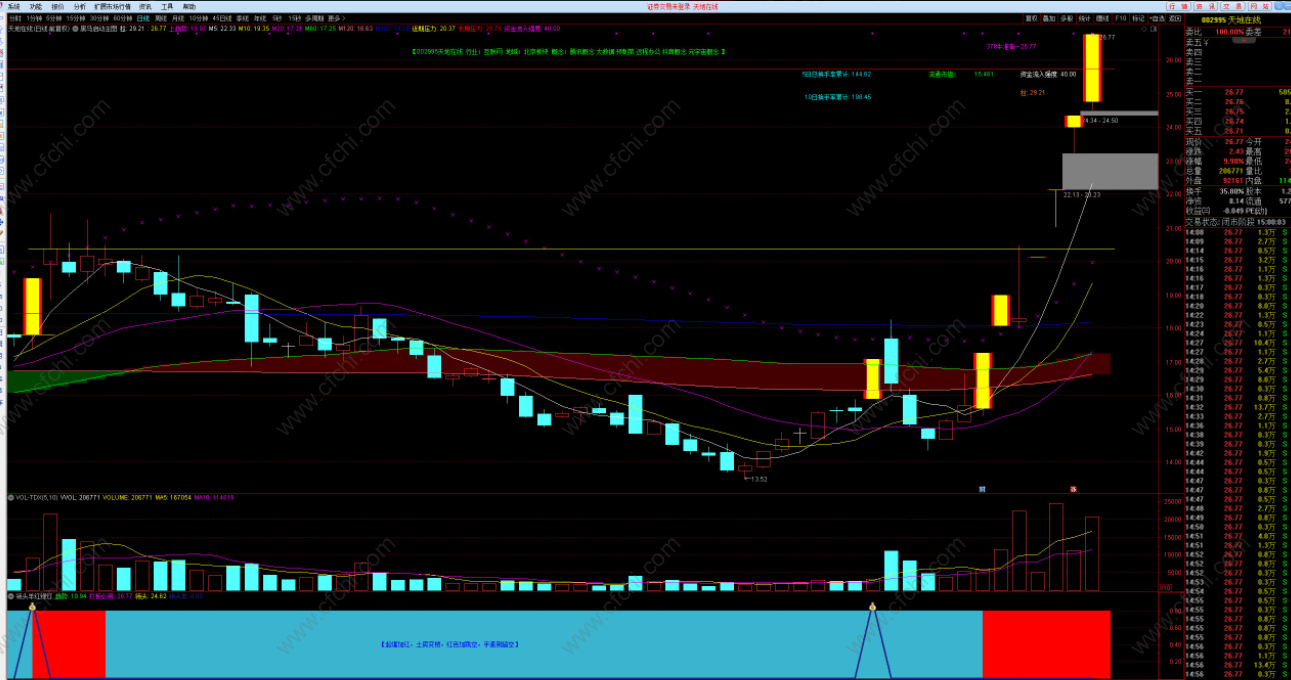Open the 扩展市场行情 menu

pyautogui.click(x=112, y=6)
